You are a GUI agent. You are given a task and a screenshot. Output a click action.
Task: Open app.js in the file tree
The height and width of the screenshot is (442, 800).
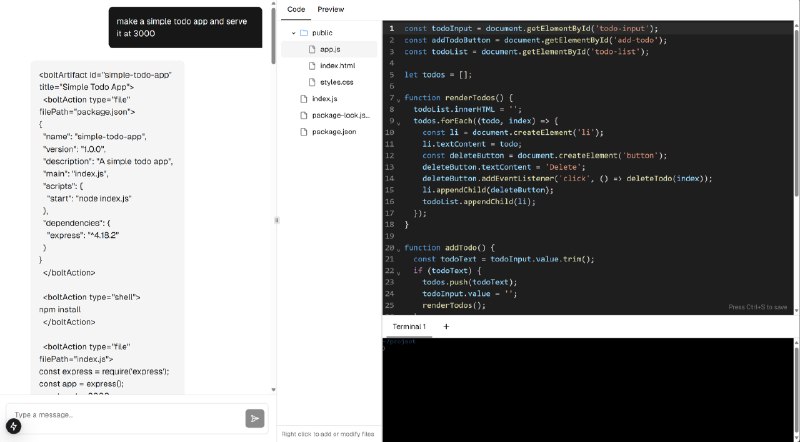pos(330,49)
